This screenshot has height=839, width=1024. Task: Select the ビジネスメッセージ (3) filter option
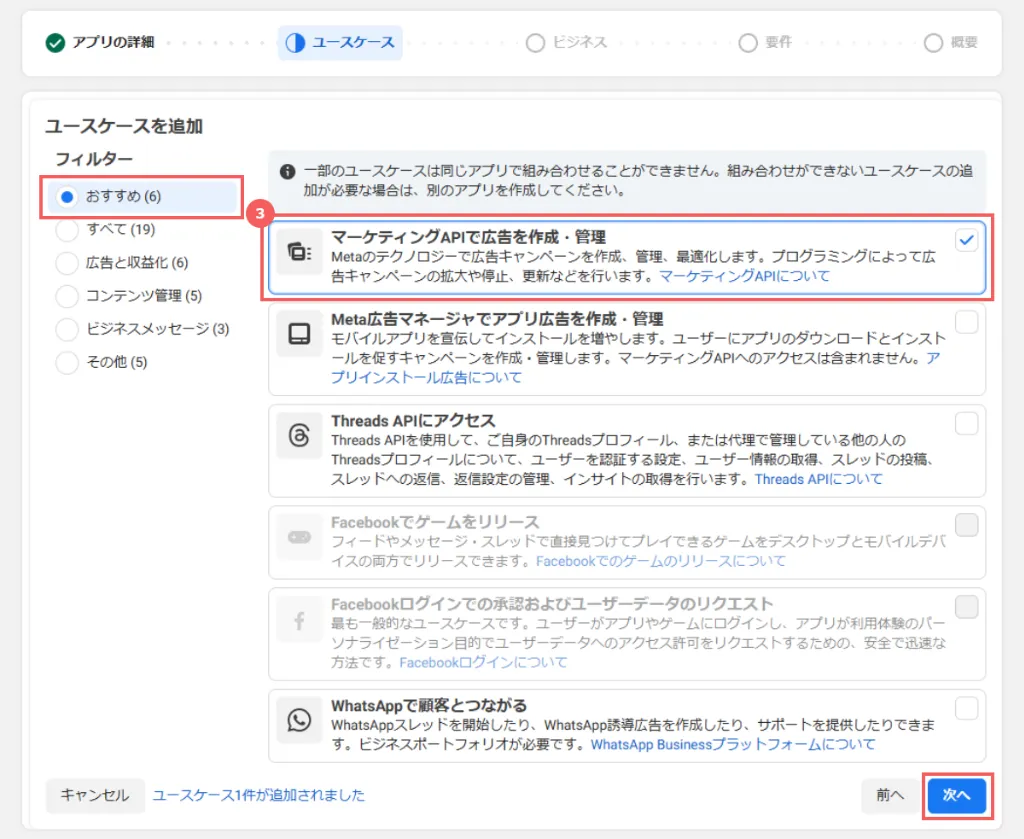point(67,329)
